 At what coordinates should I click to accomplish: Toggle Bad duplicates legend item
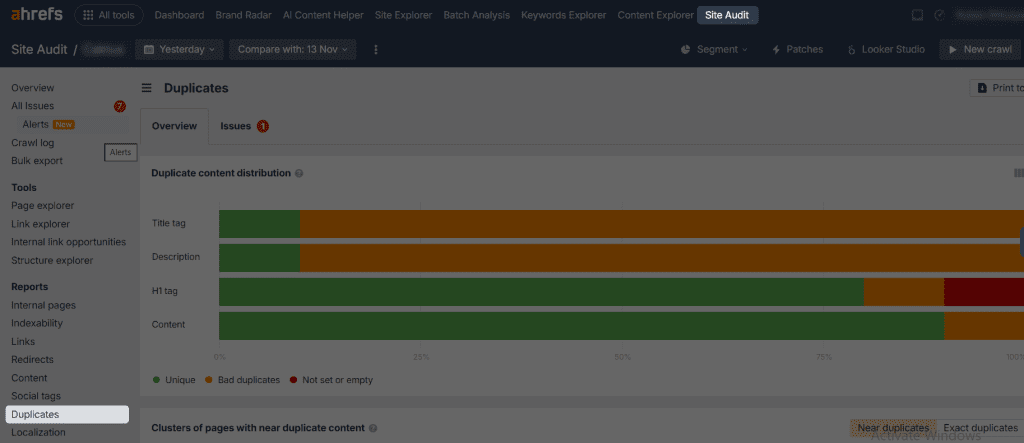(242, 380)
